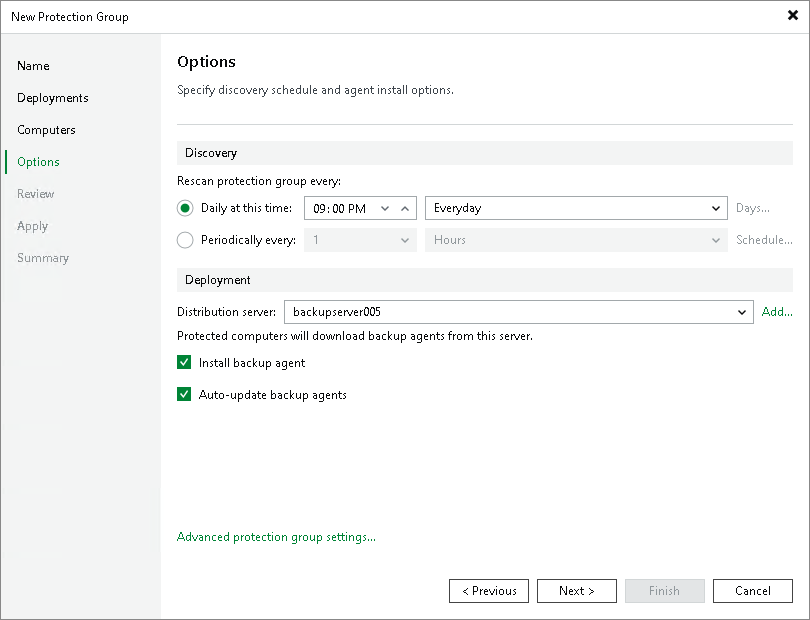This screenshot has width=810, height=620.
Task: Open the Distribution server dropdown
Action: [x=519, y=312]
